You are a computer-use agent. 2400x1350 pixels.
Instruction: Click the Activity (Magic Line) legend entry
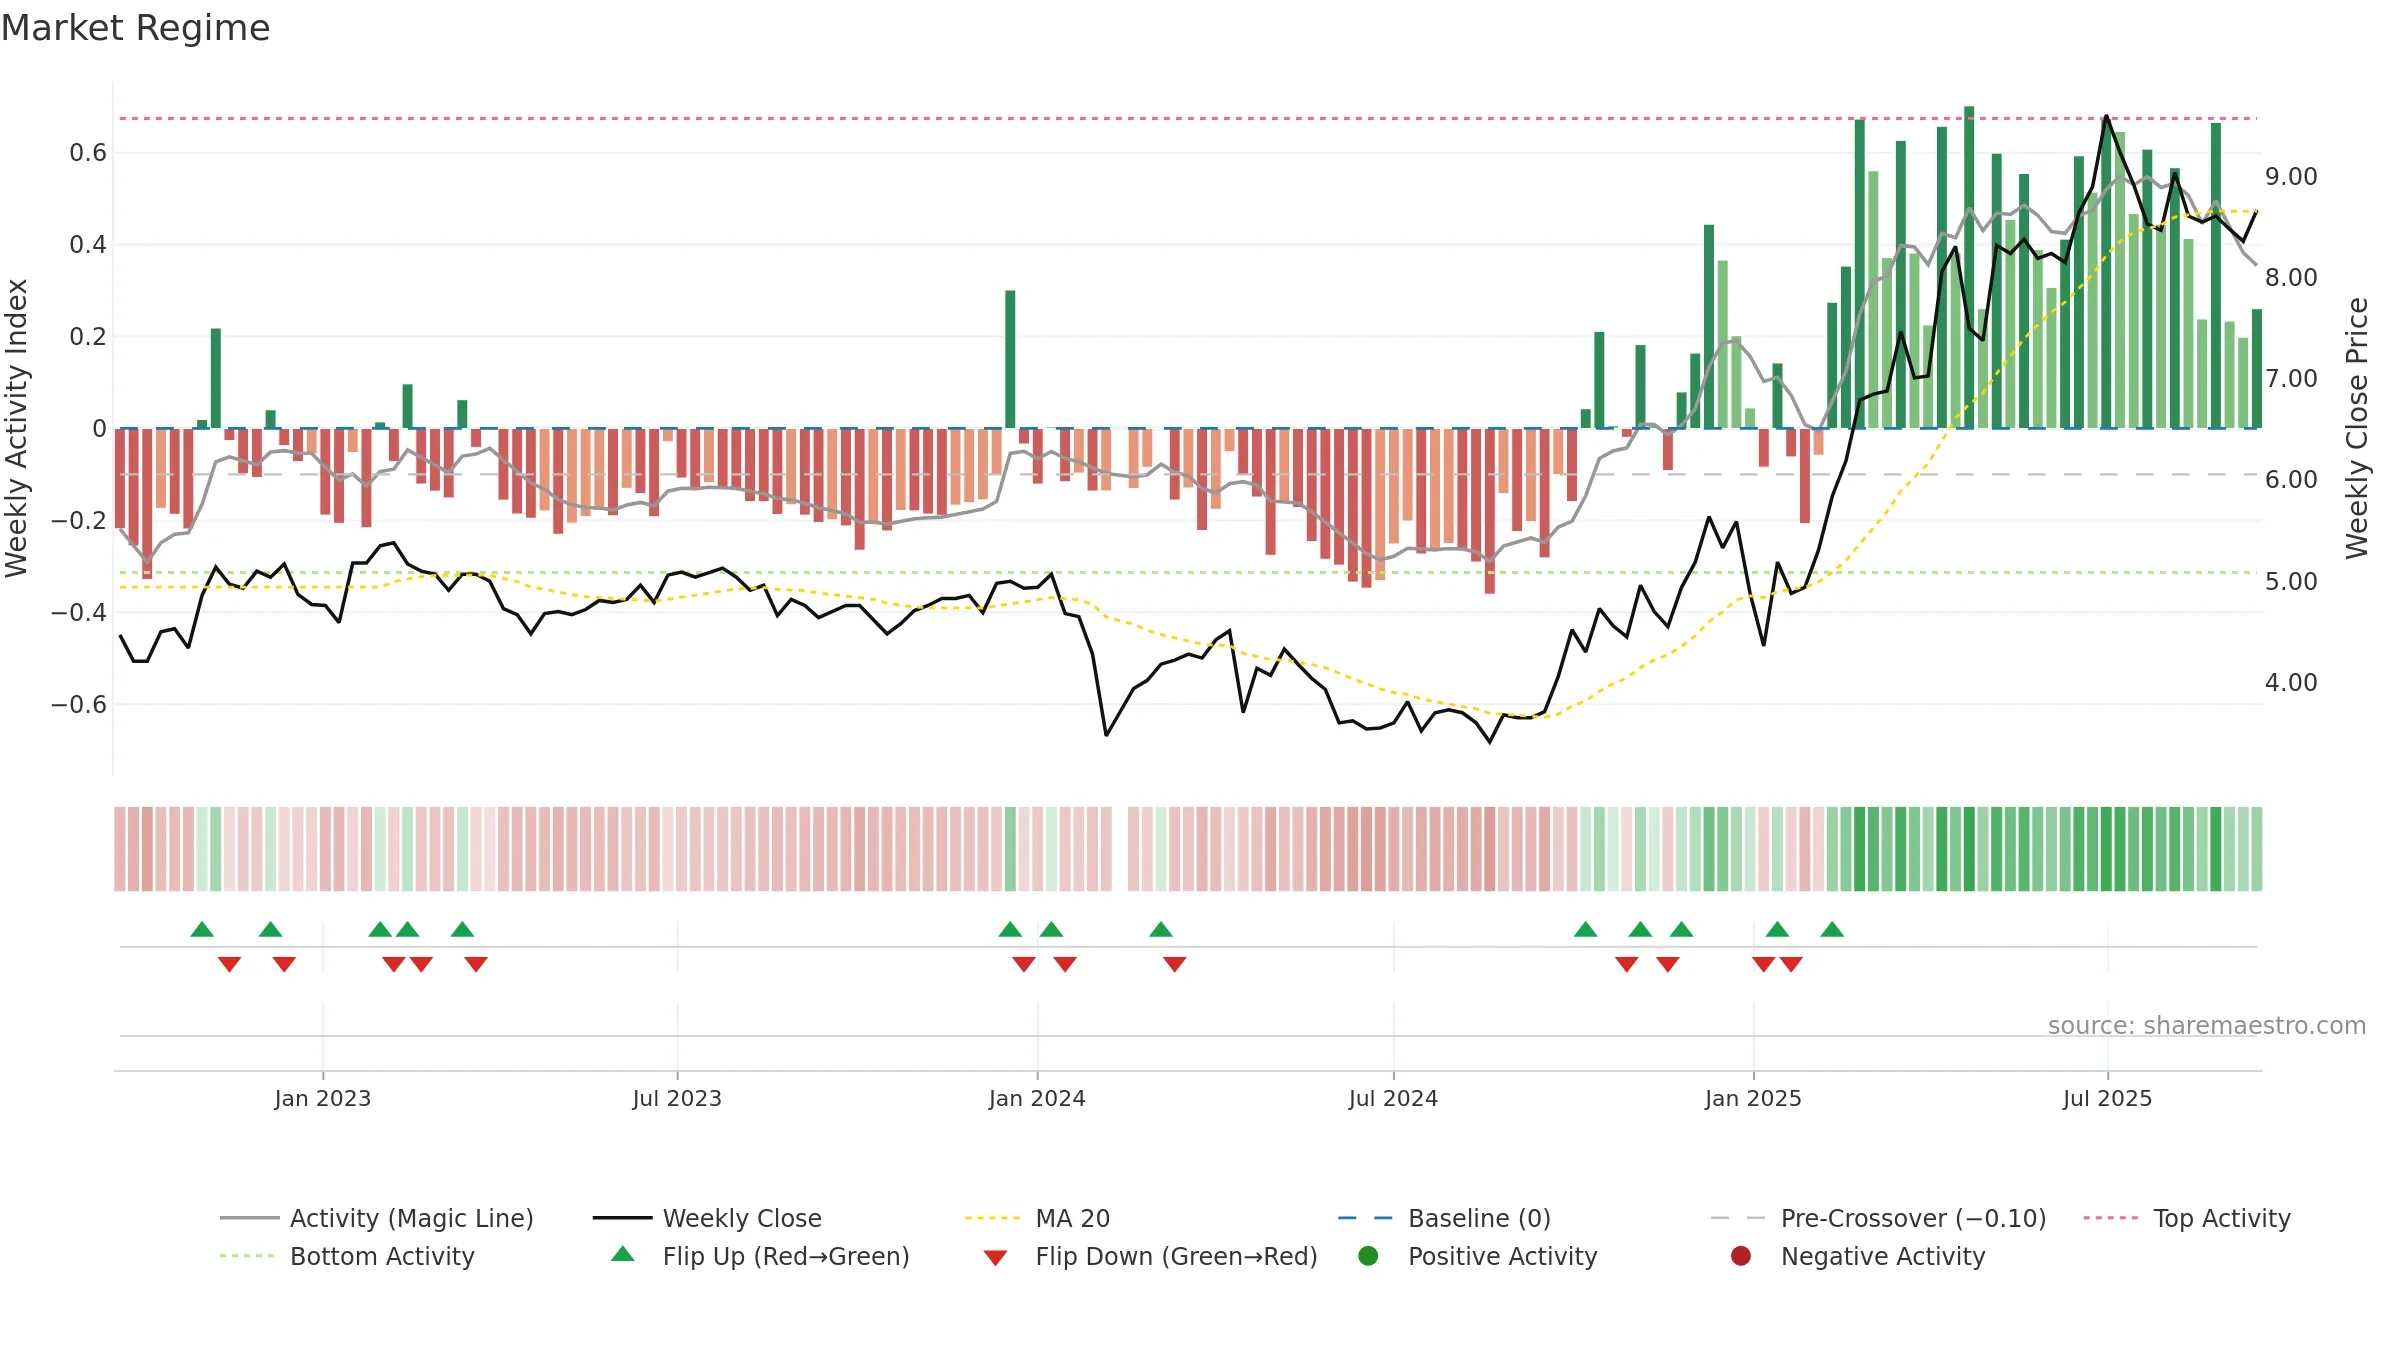(x=377, y=1218)
